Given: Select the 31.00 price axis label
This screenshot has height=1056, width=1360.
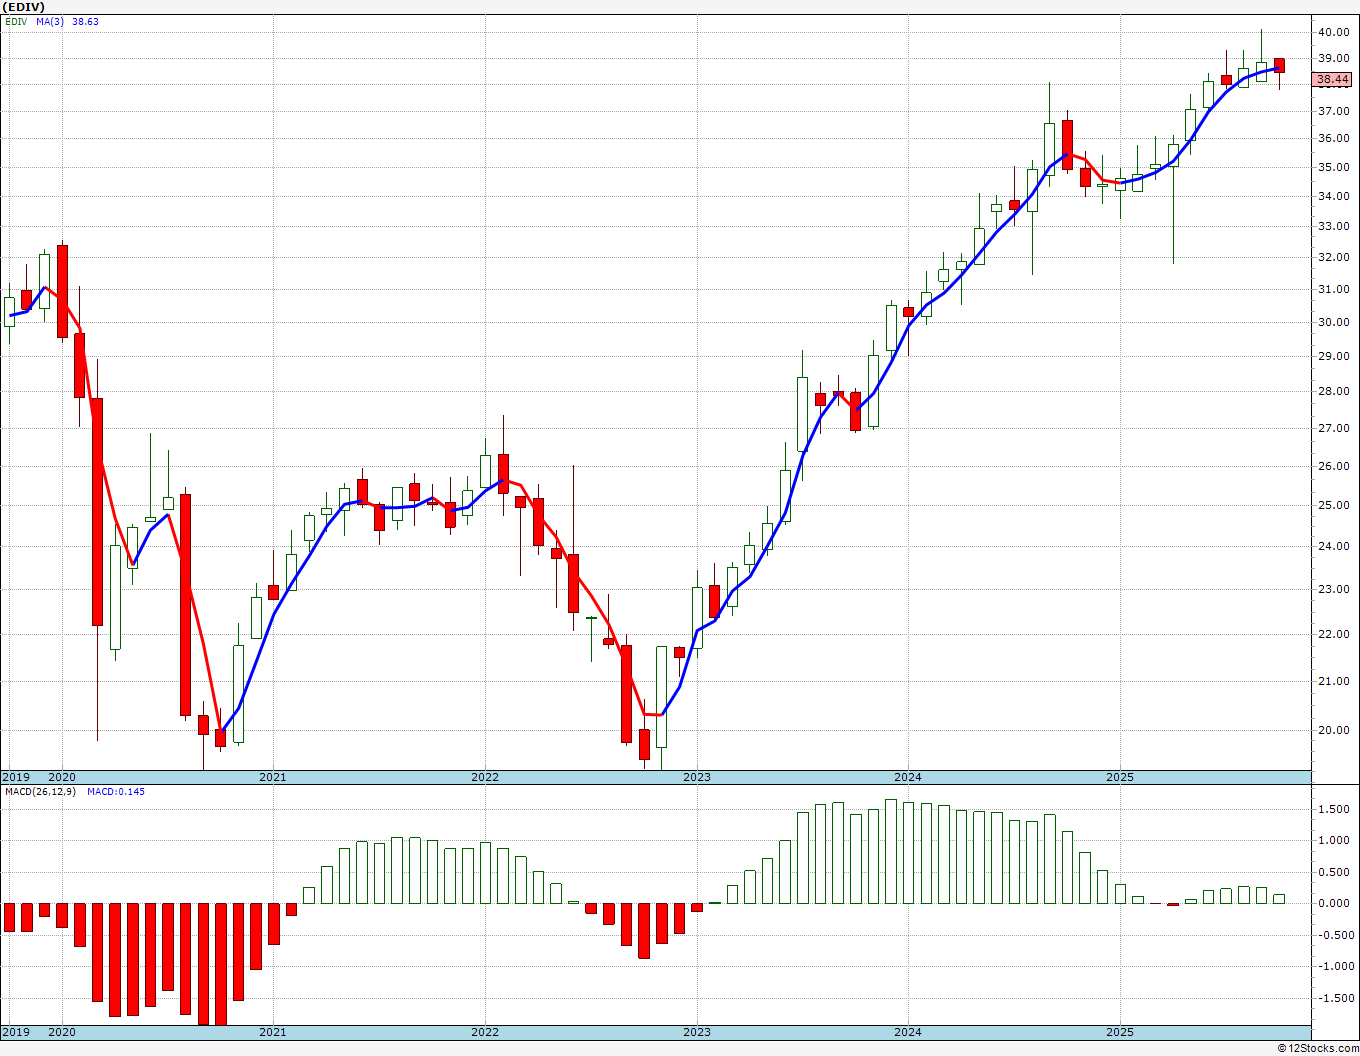Looking at the screenshot, I should (1334, 289).
